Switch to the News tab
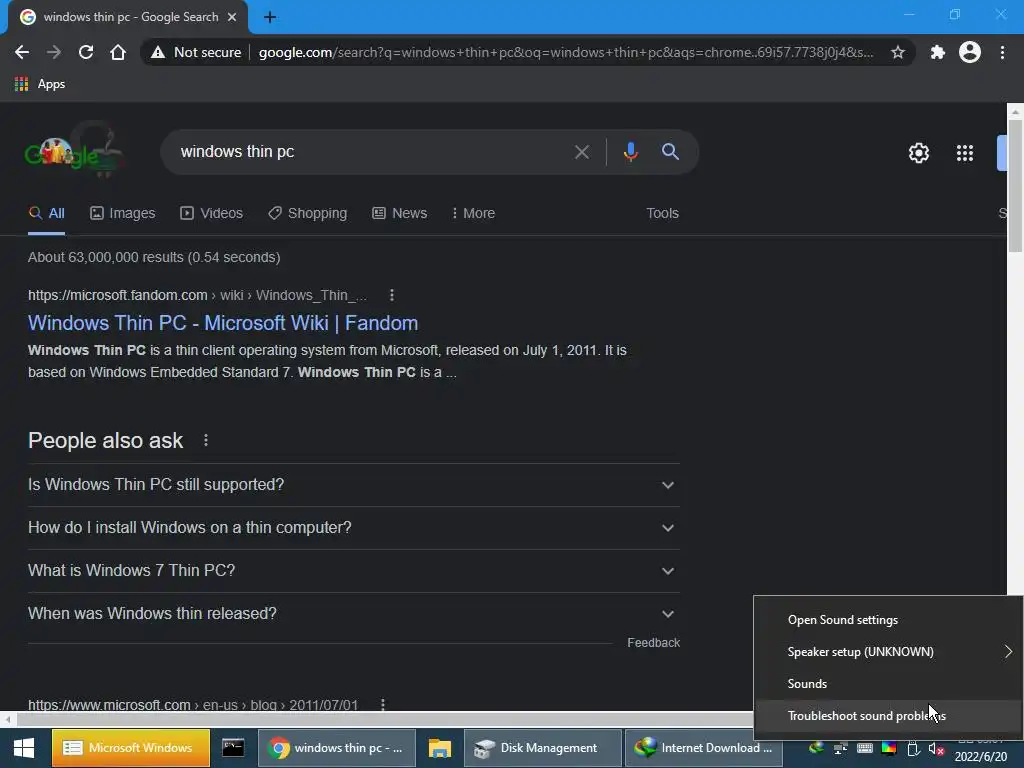Viewport: 1024px width, 768px height. click(x=400, y=214)
